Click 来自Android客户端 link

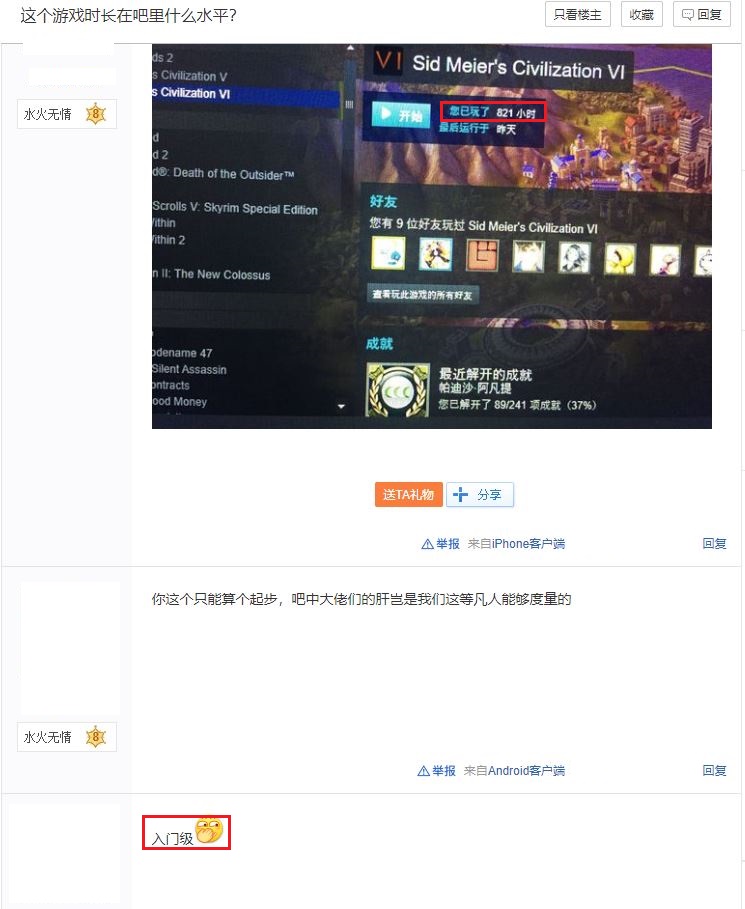pyautogui.click(x=514, y=770)
